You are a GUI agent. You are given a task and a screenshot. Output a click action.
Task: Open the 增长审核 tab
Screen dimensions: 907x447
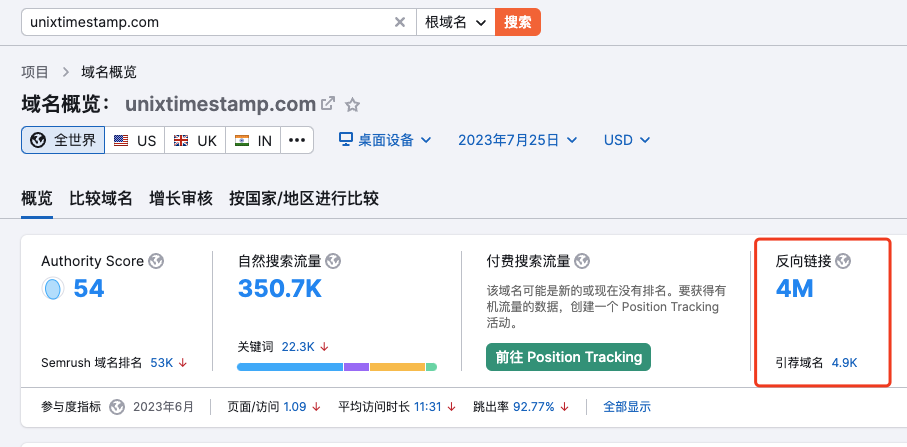pos(181,198)
